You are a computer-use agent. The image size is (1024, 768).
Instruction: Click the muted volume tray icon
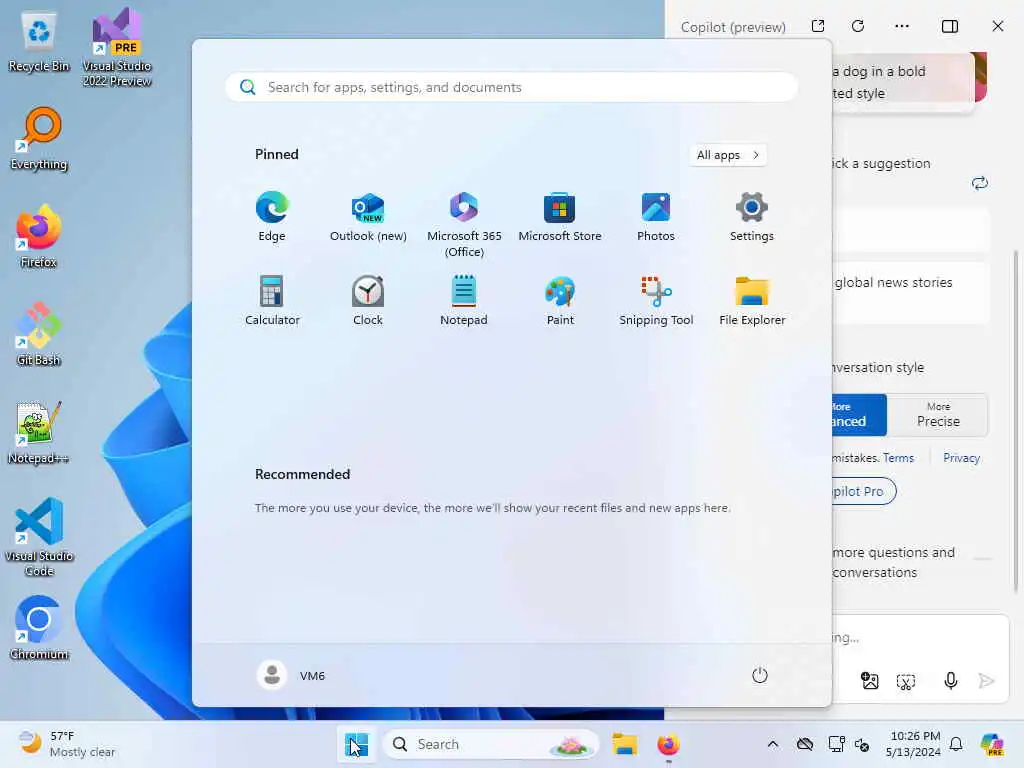[861, 744]
